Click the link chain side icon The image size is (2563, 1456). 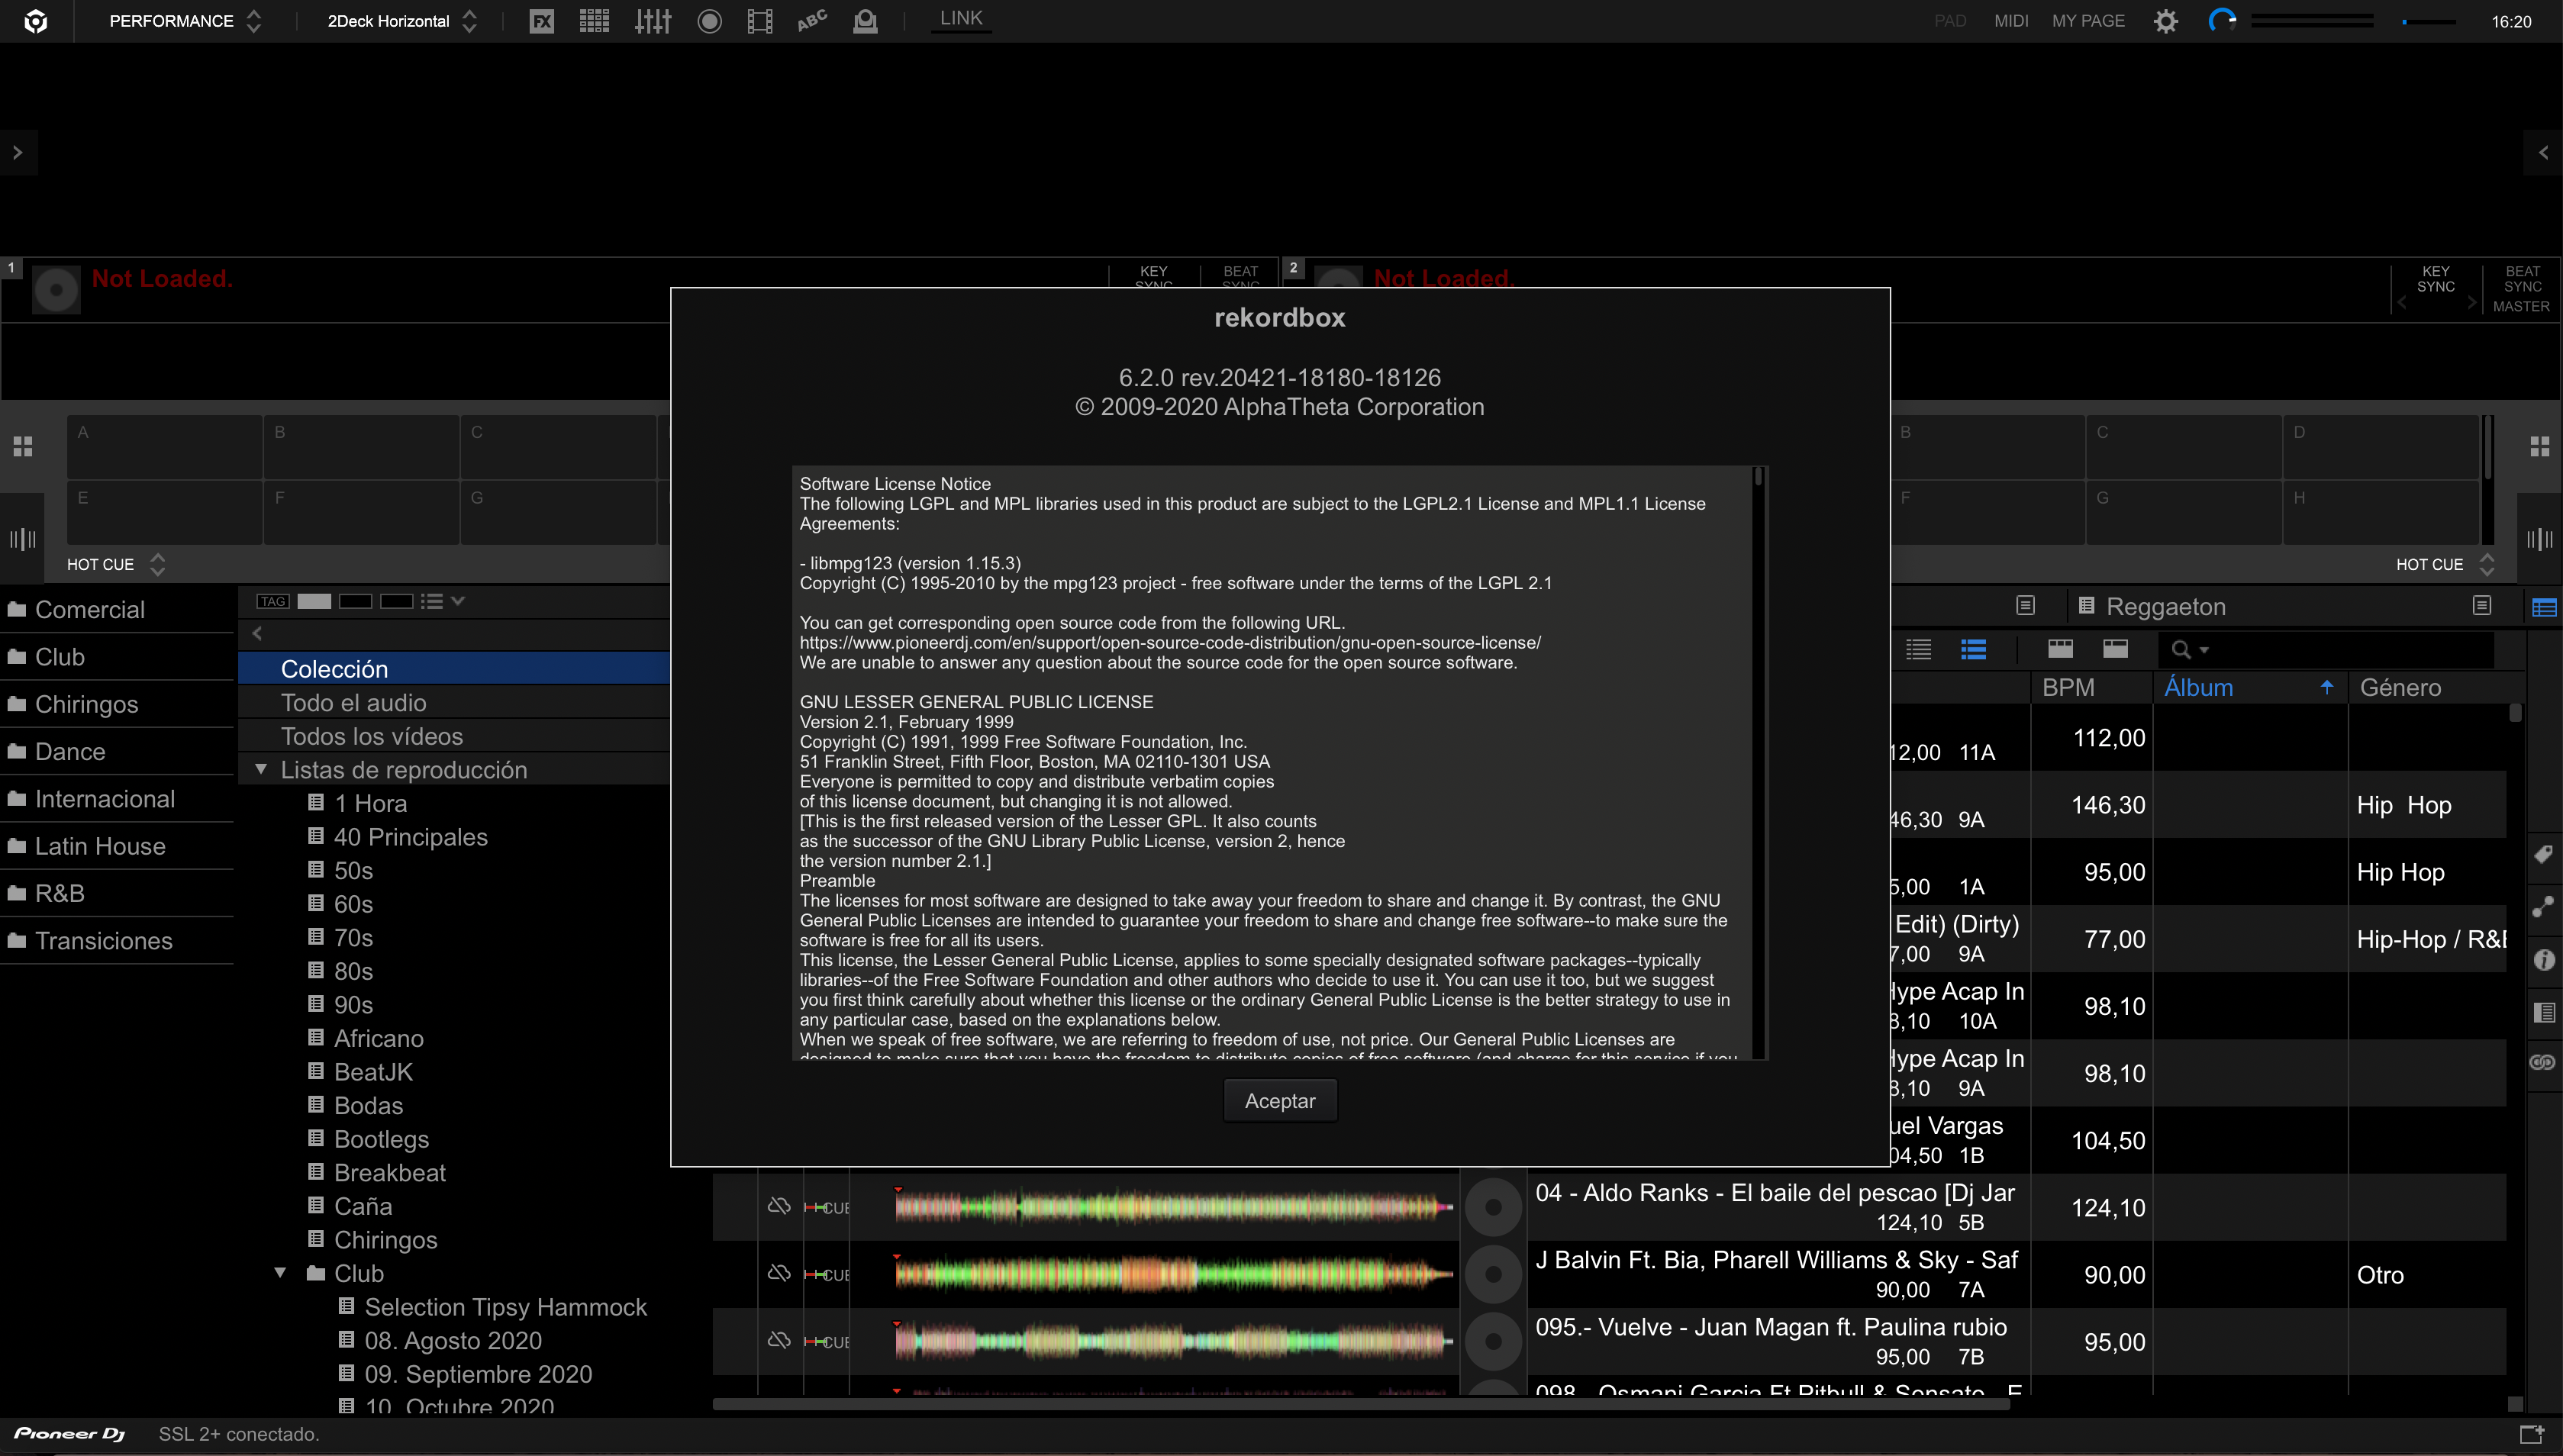(x=2544, y=1062)
